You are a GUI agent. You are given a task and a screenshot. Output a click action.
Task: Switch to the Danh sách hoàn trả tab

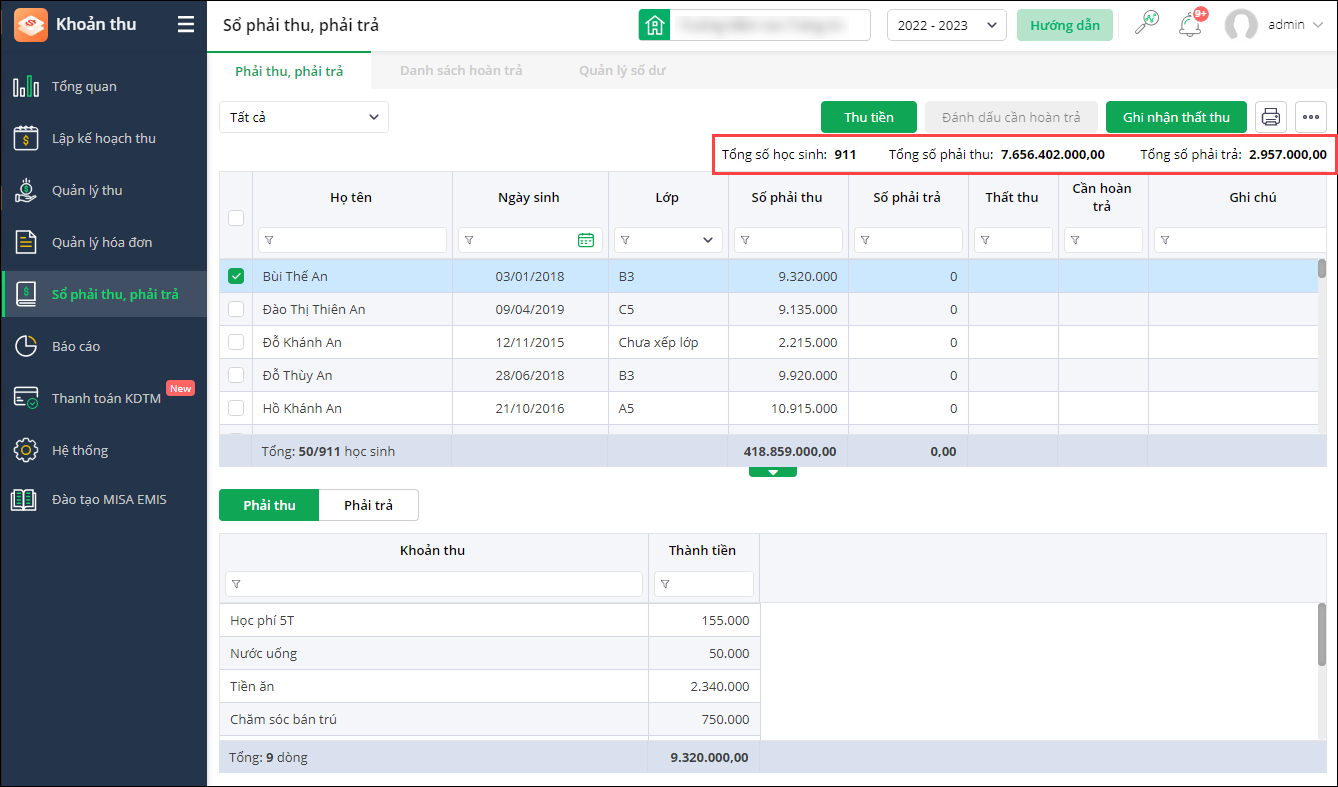461,71
